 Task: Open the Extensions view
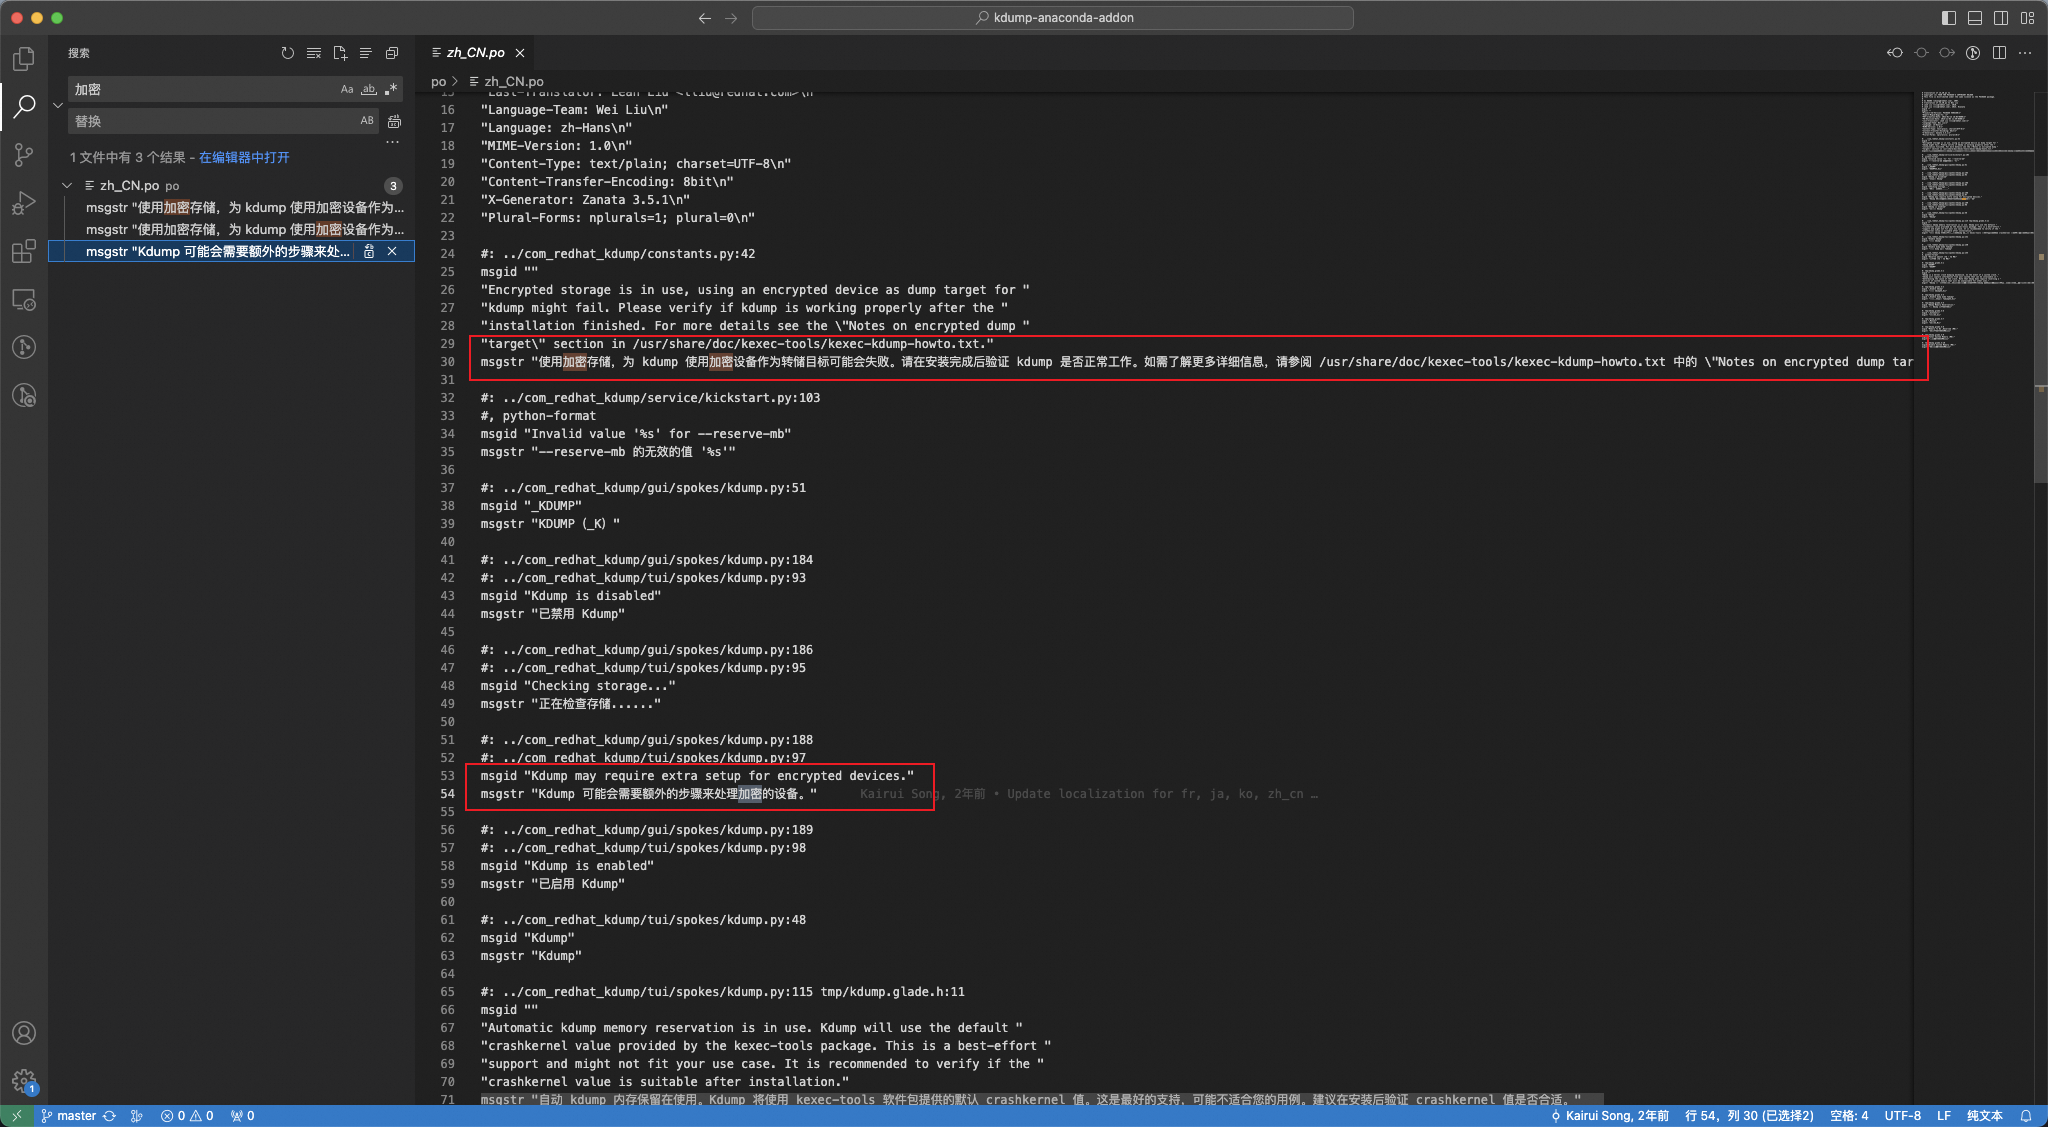24,251
